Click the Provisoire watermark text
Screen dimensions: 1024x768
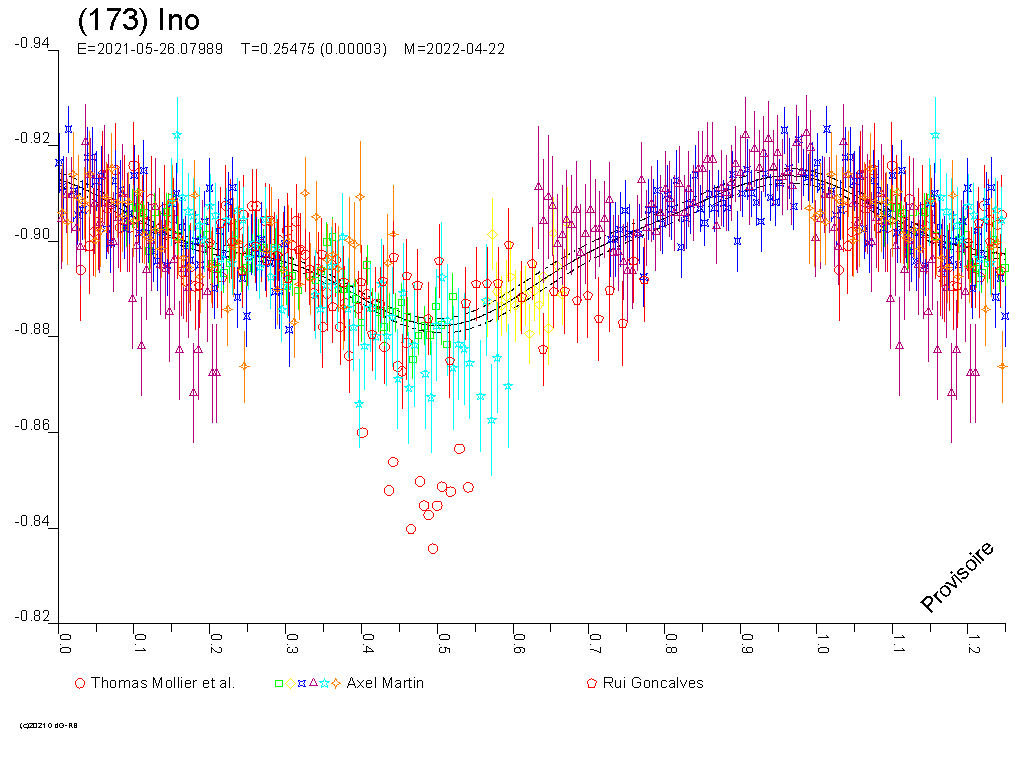coord(957,576)
